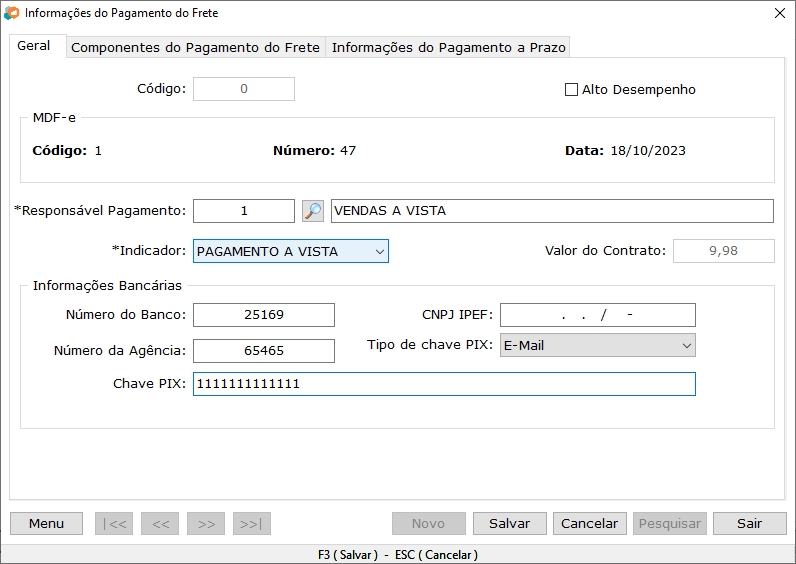Click the Informações Bancárias group label
The image size is (796, 564).
pyautogui.click(x=107, y=286)
